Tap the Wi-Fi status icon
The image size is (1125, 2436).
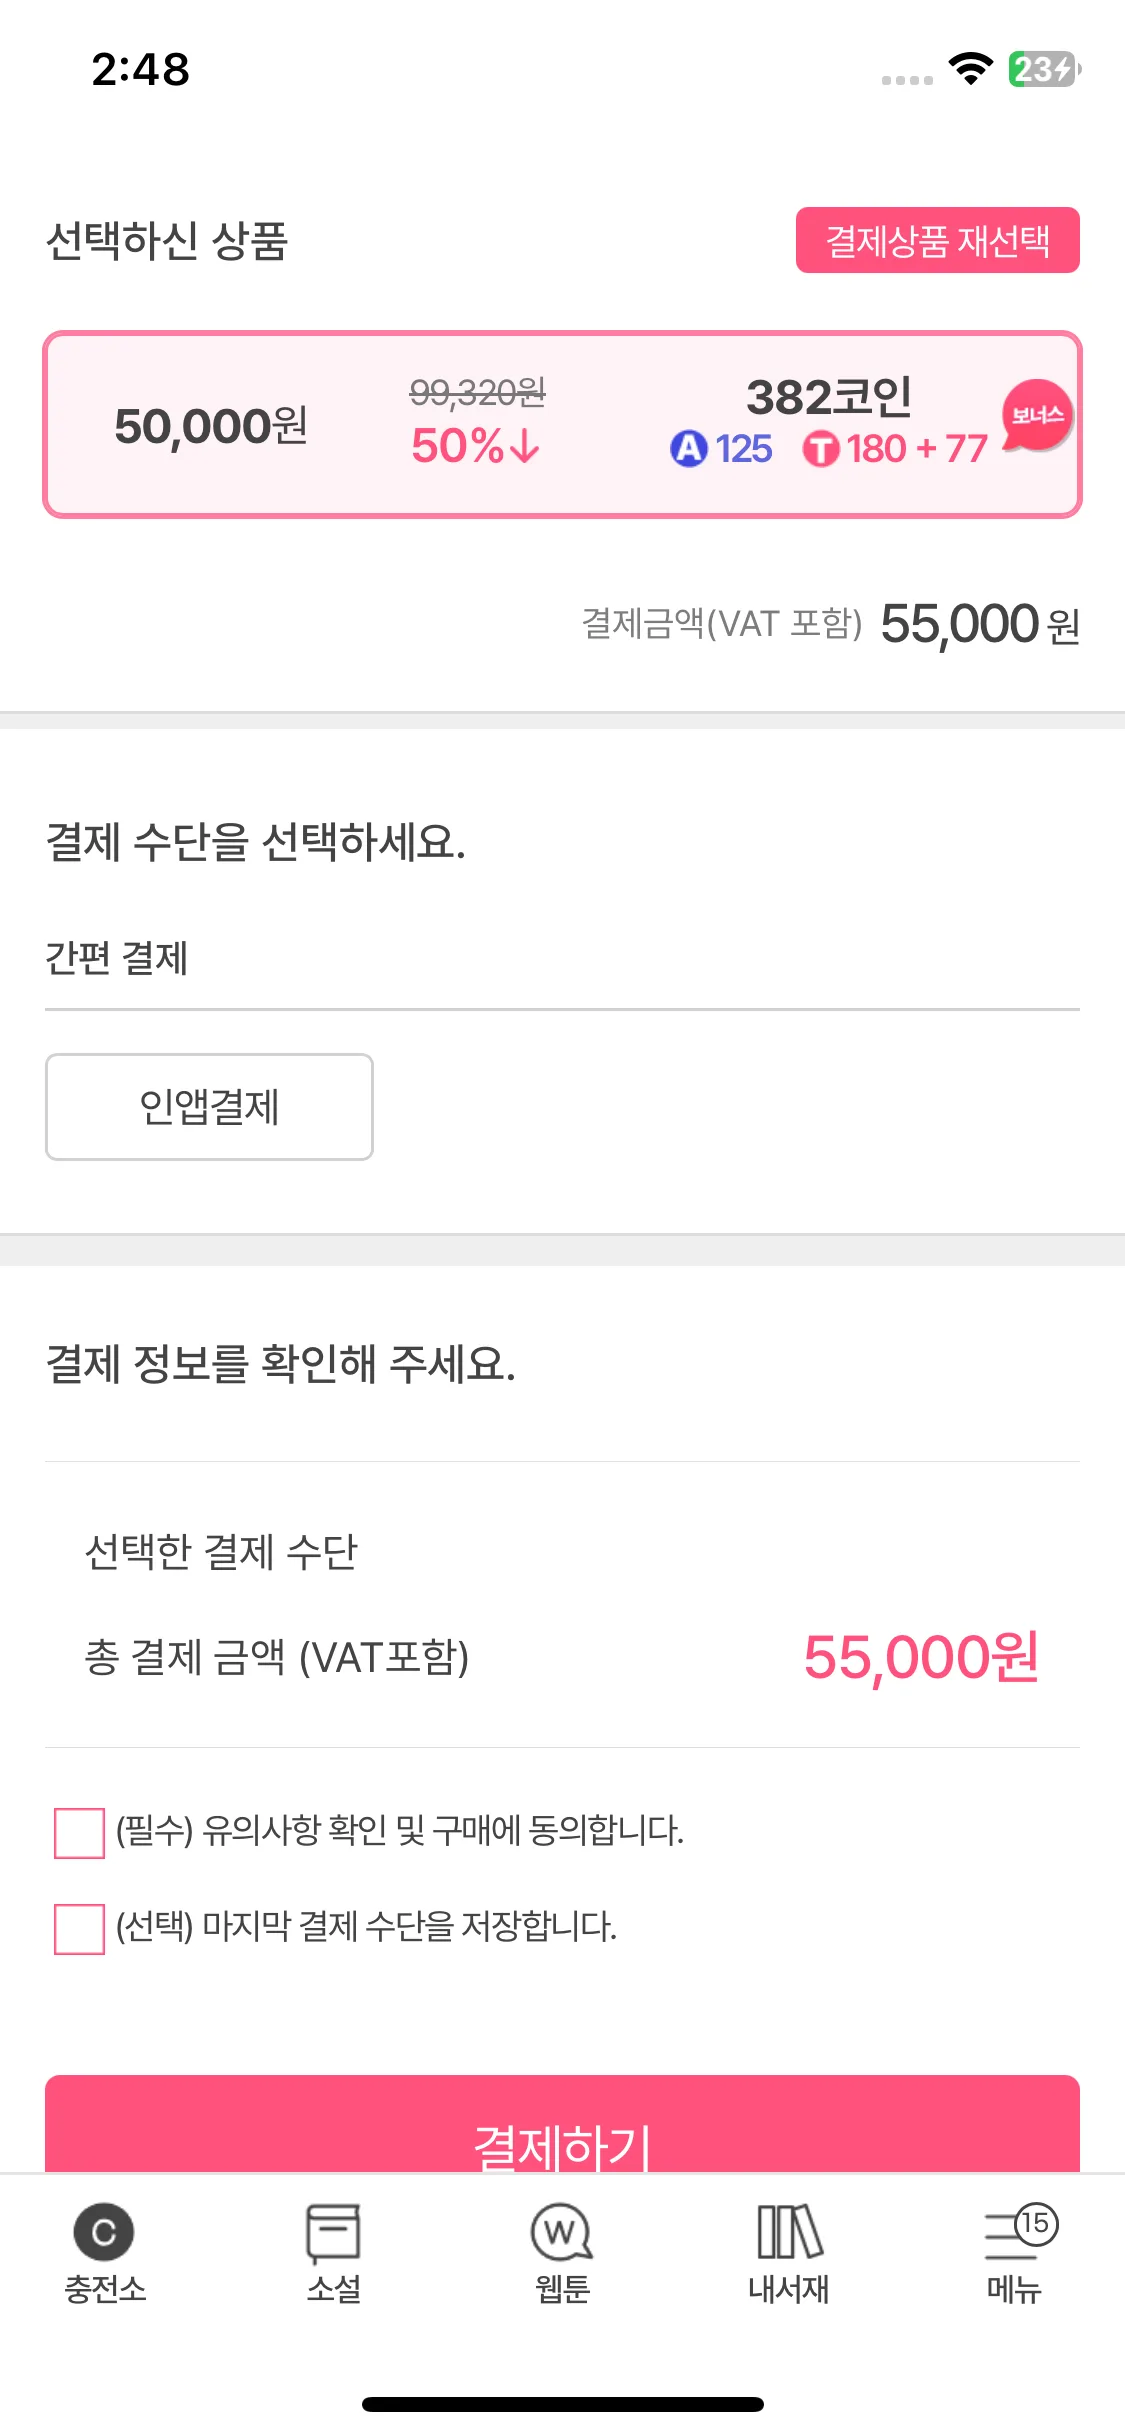970,69
